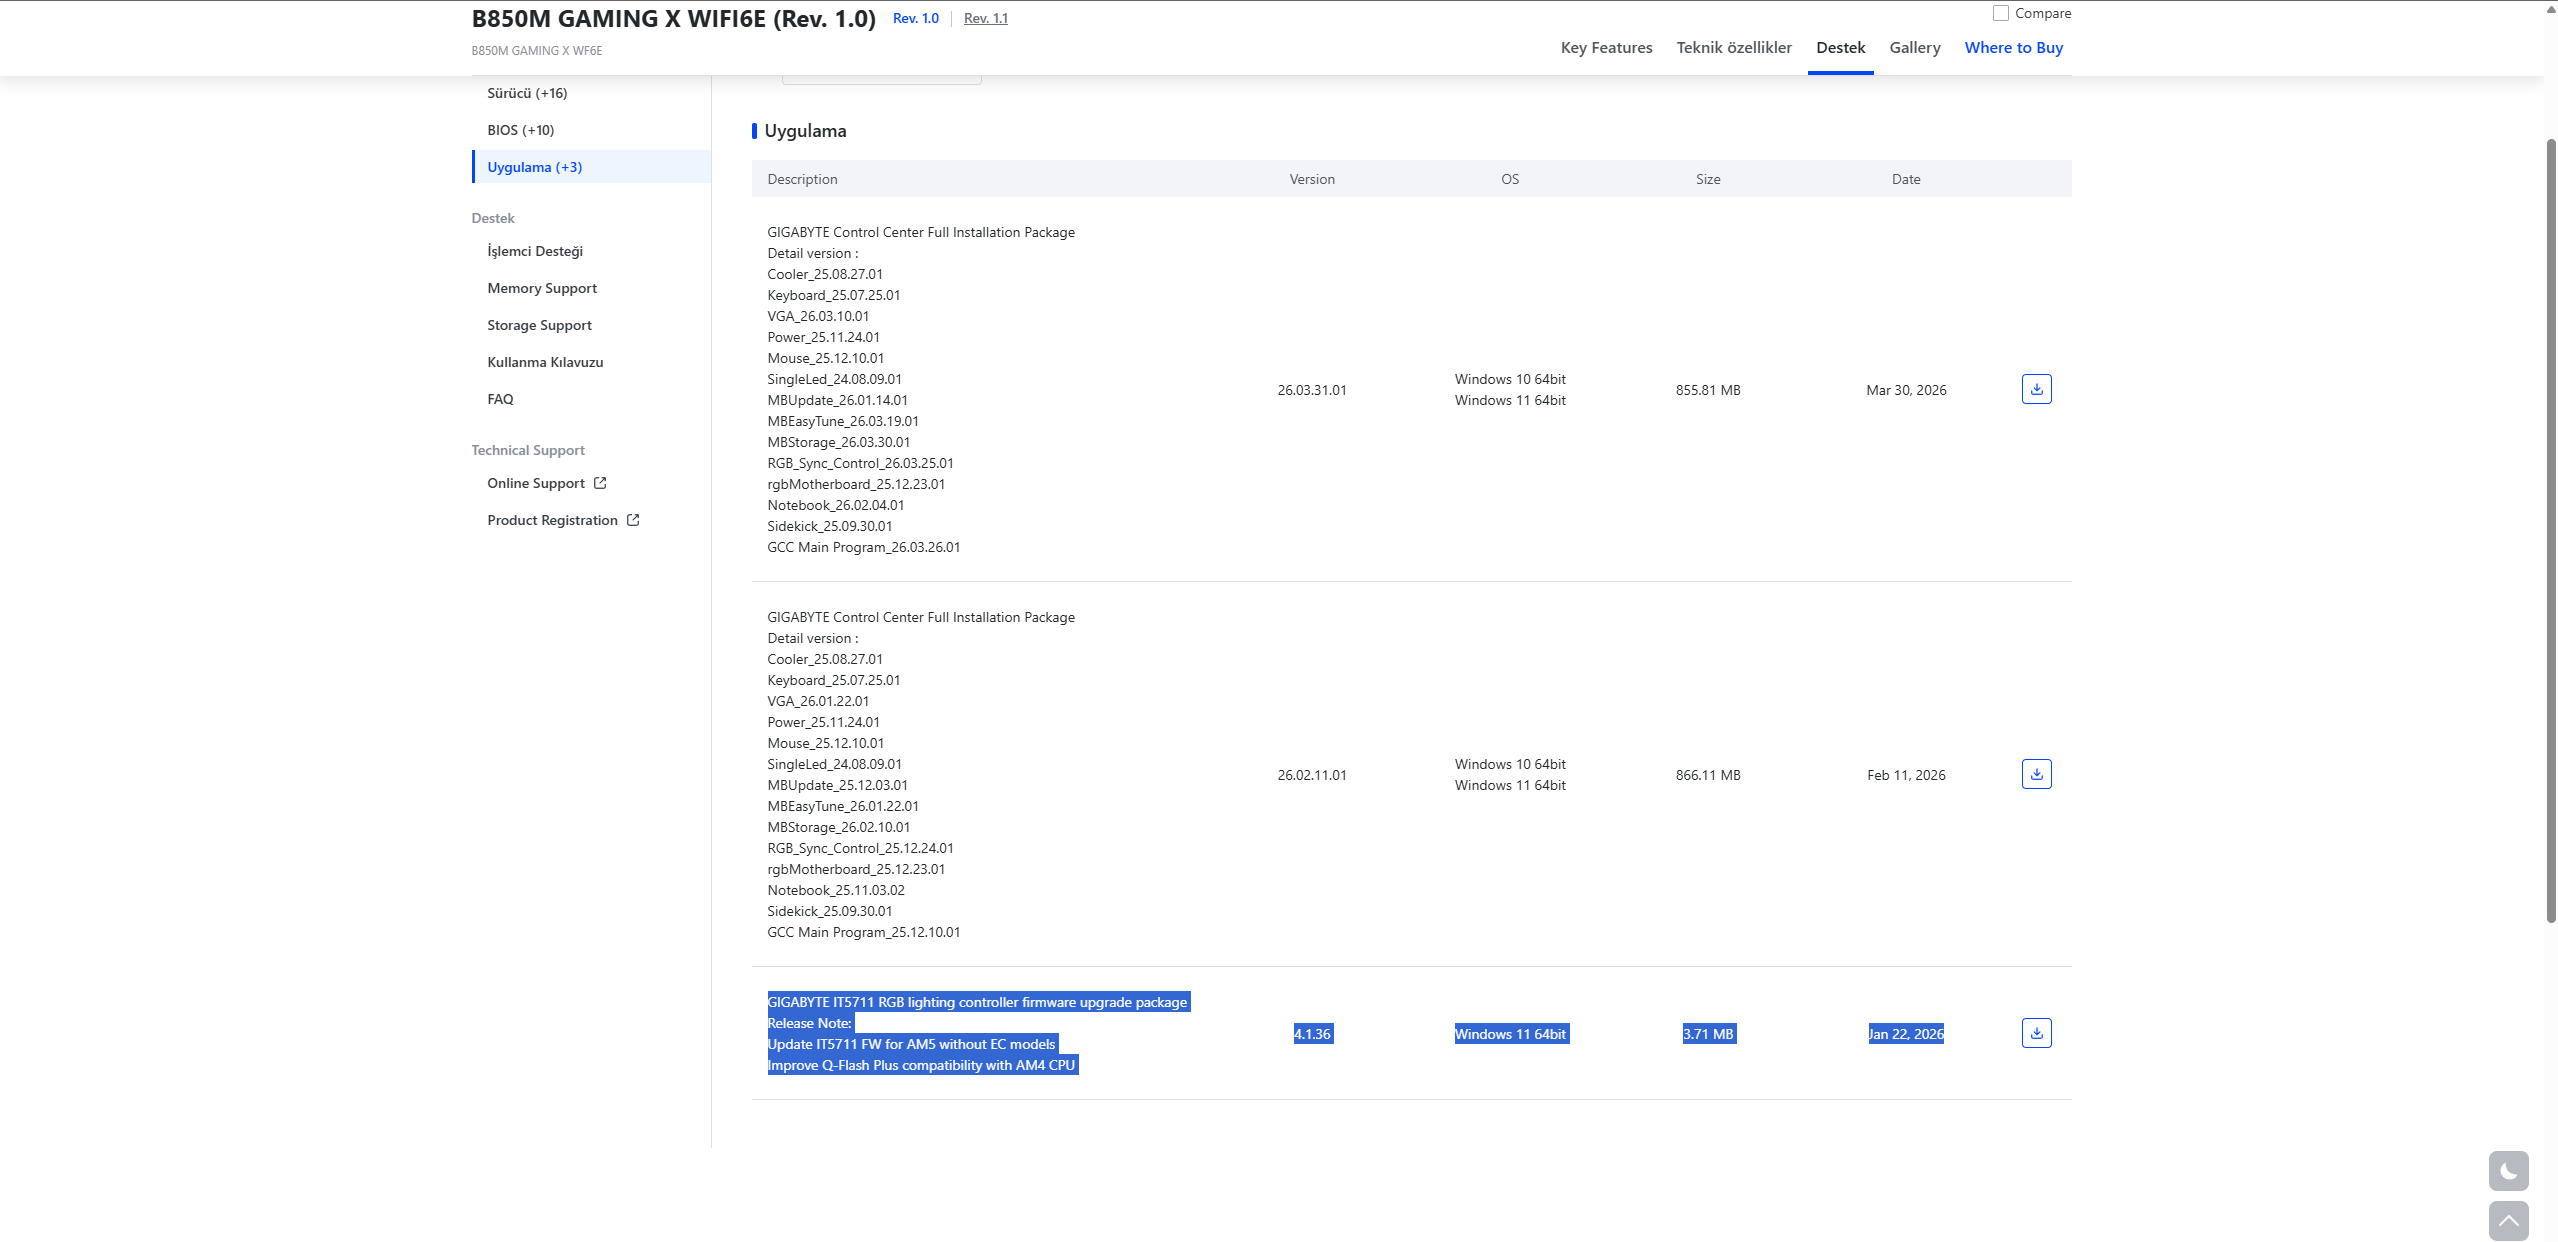Click the OS column header

pyautogui.click(x=1510, y=179)
